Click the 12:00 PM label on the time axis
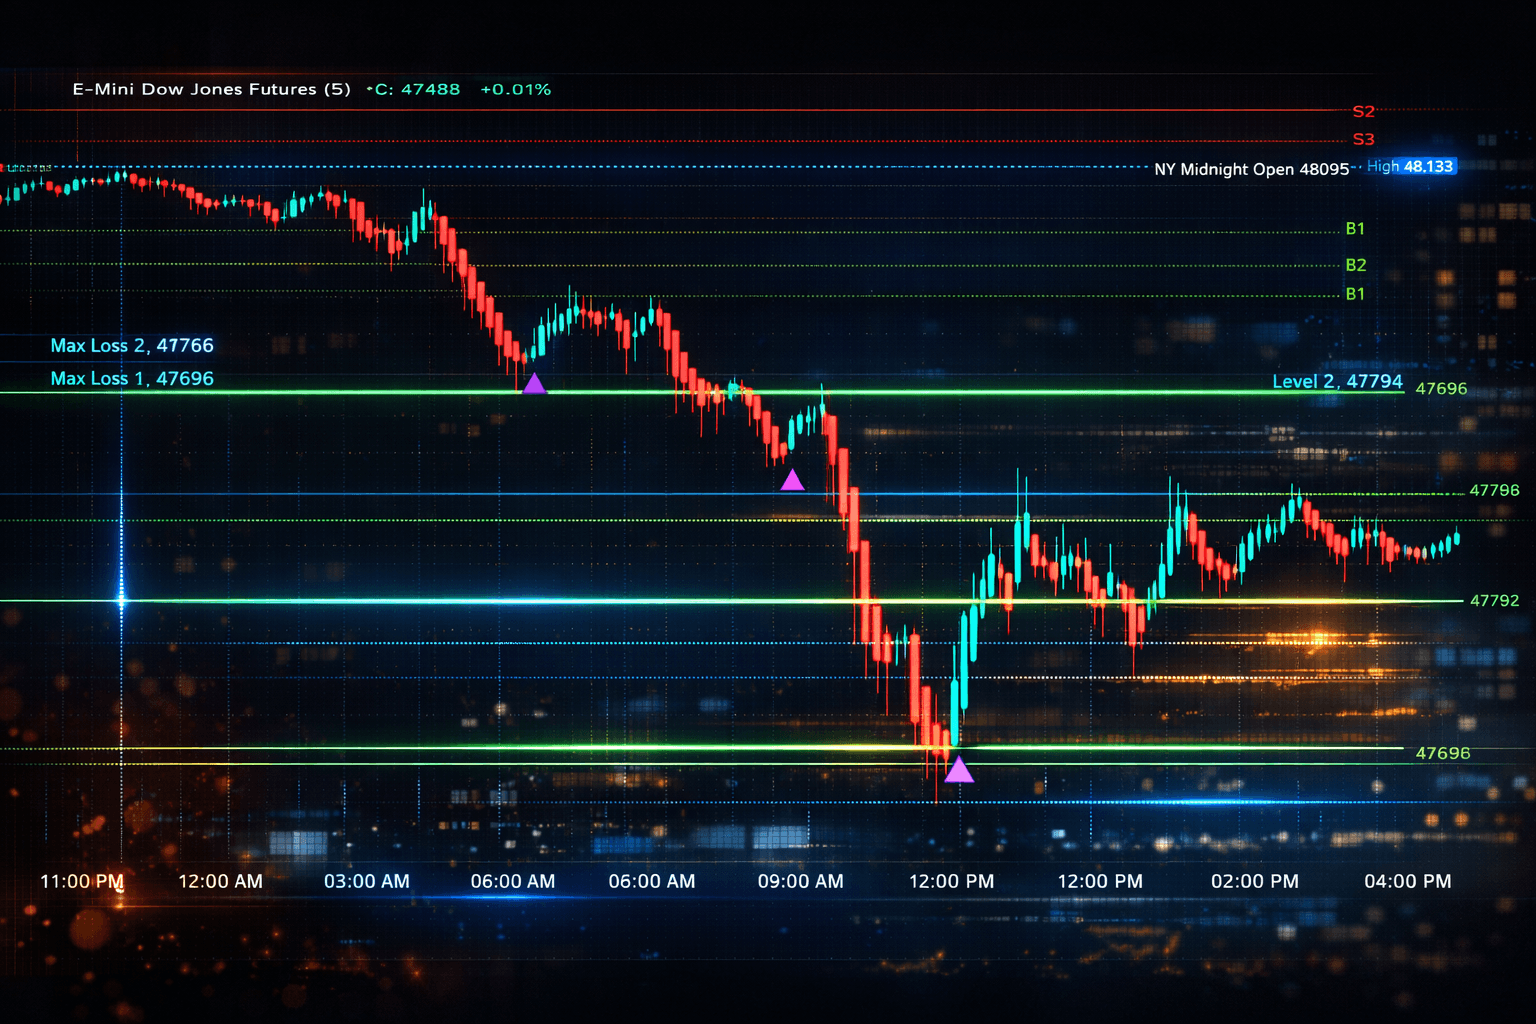Screen dimensions: 1536x1024 (954, 882)
